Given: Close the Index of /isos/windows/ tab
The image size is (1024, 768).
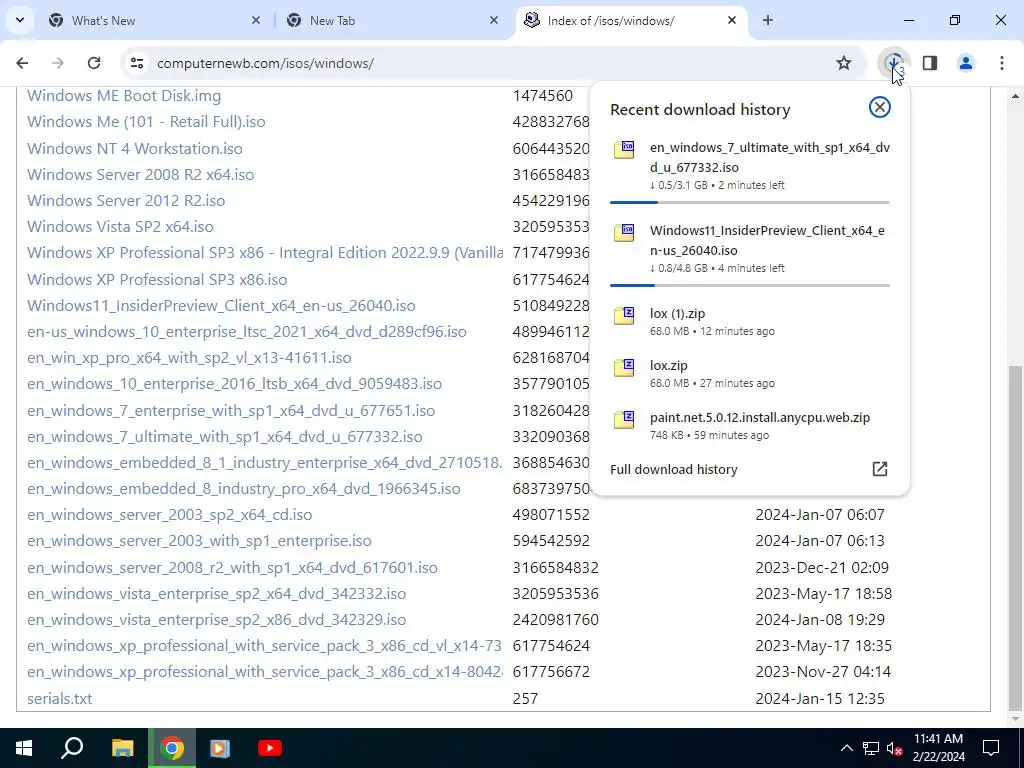Looking at the screenshot, I should 732,20.
